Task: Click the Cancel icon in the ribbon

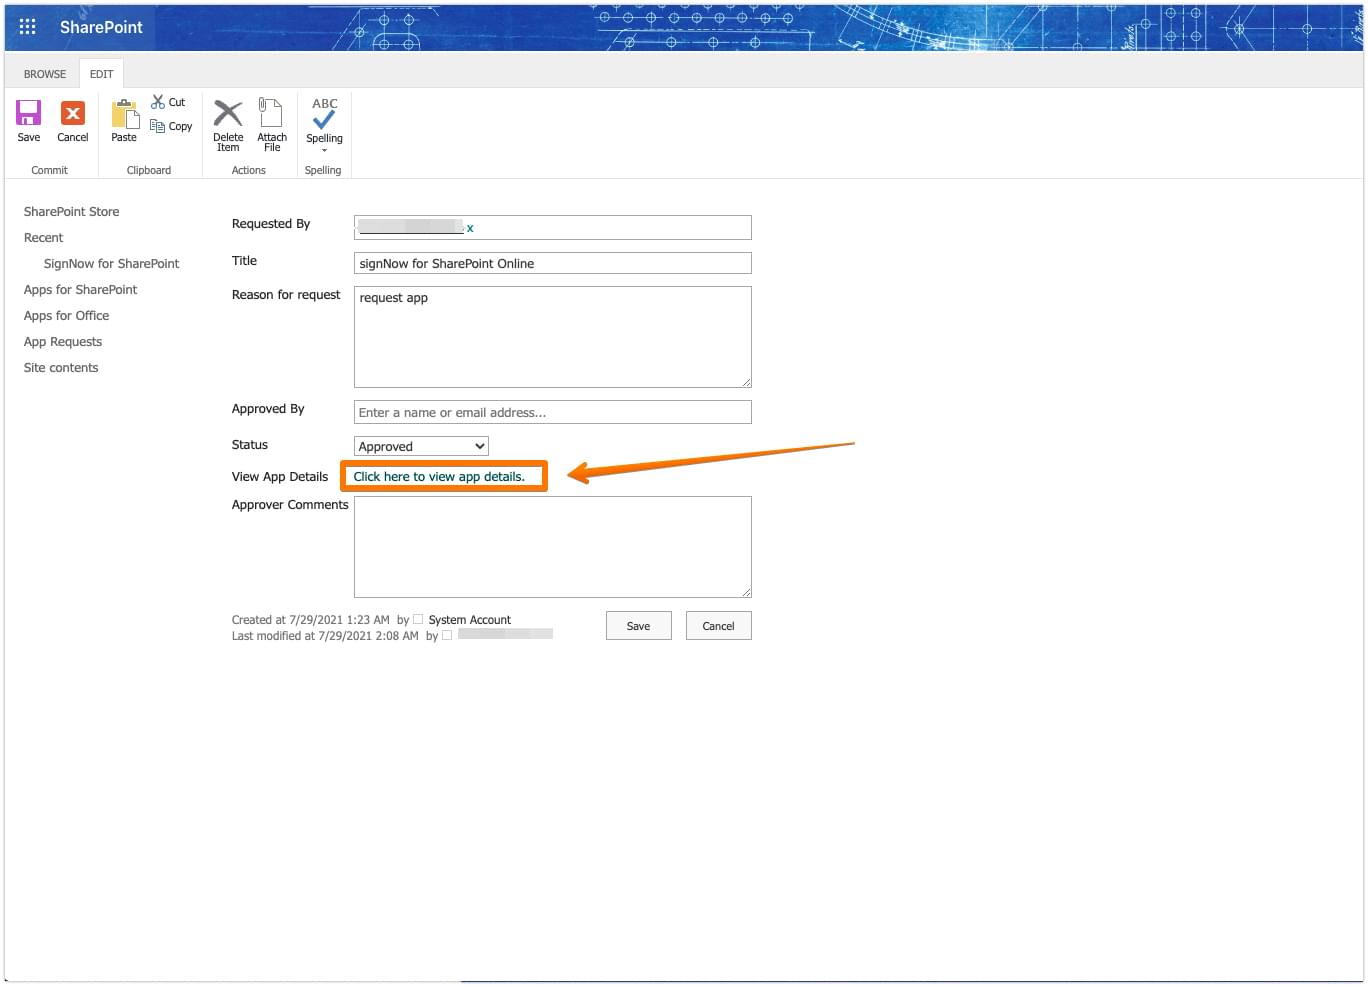Action: (73, 113)
